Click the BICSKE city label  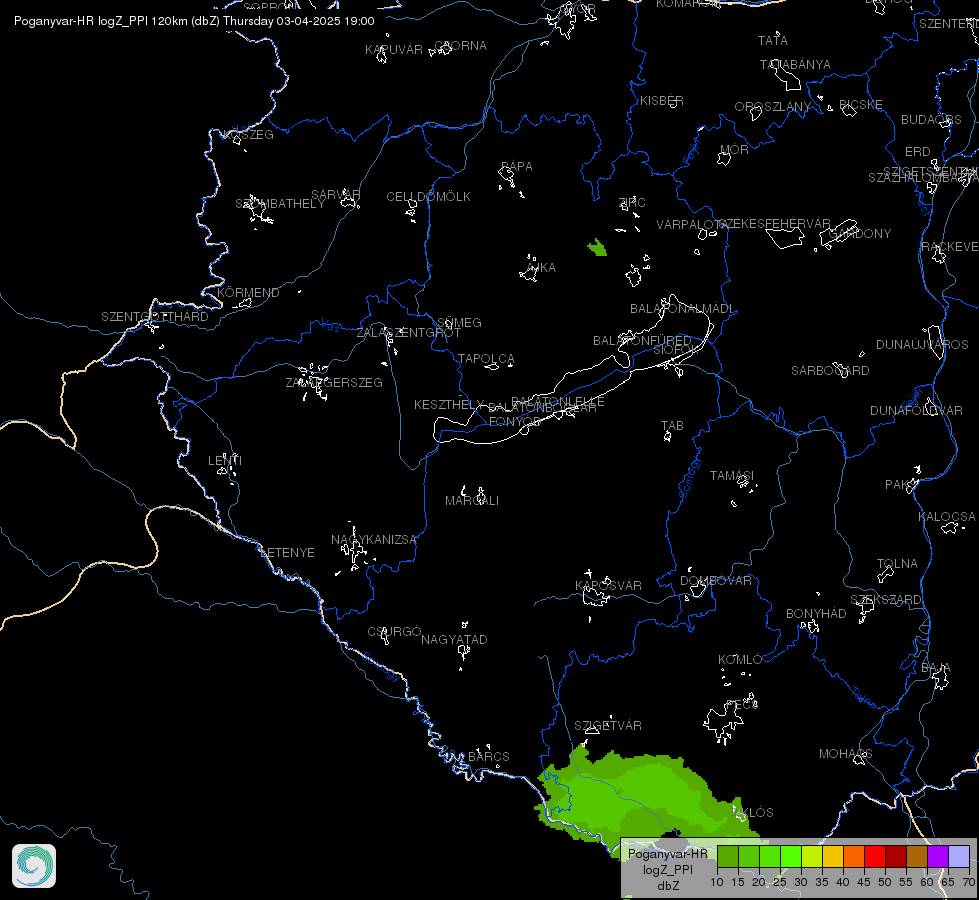tap(860, 105)
